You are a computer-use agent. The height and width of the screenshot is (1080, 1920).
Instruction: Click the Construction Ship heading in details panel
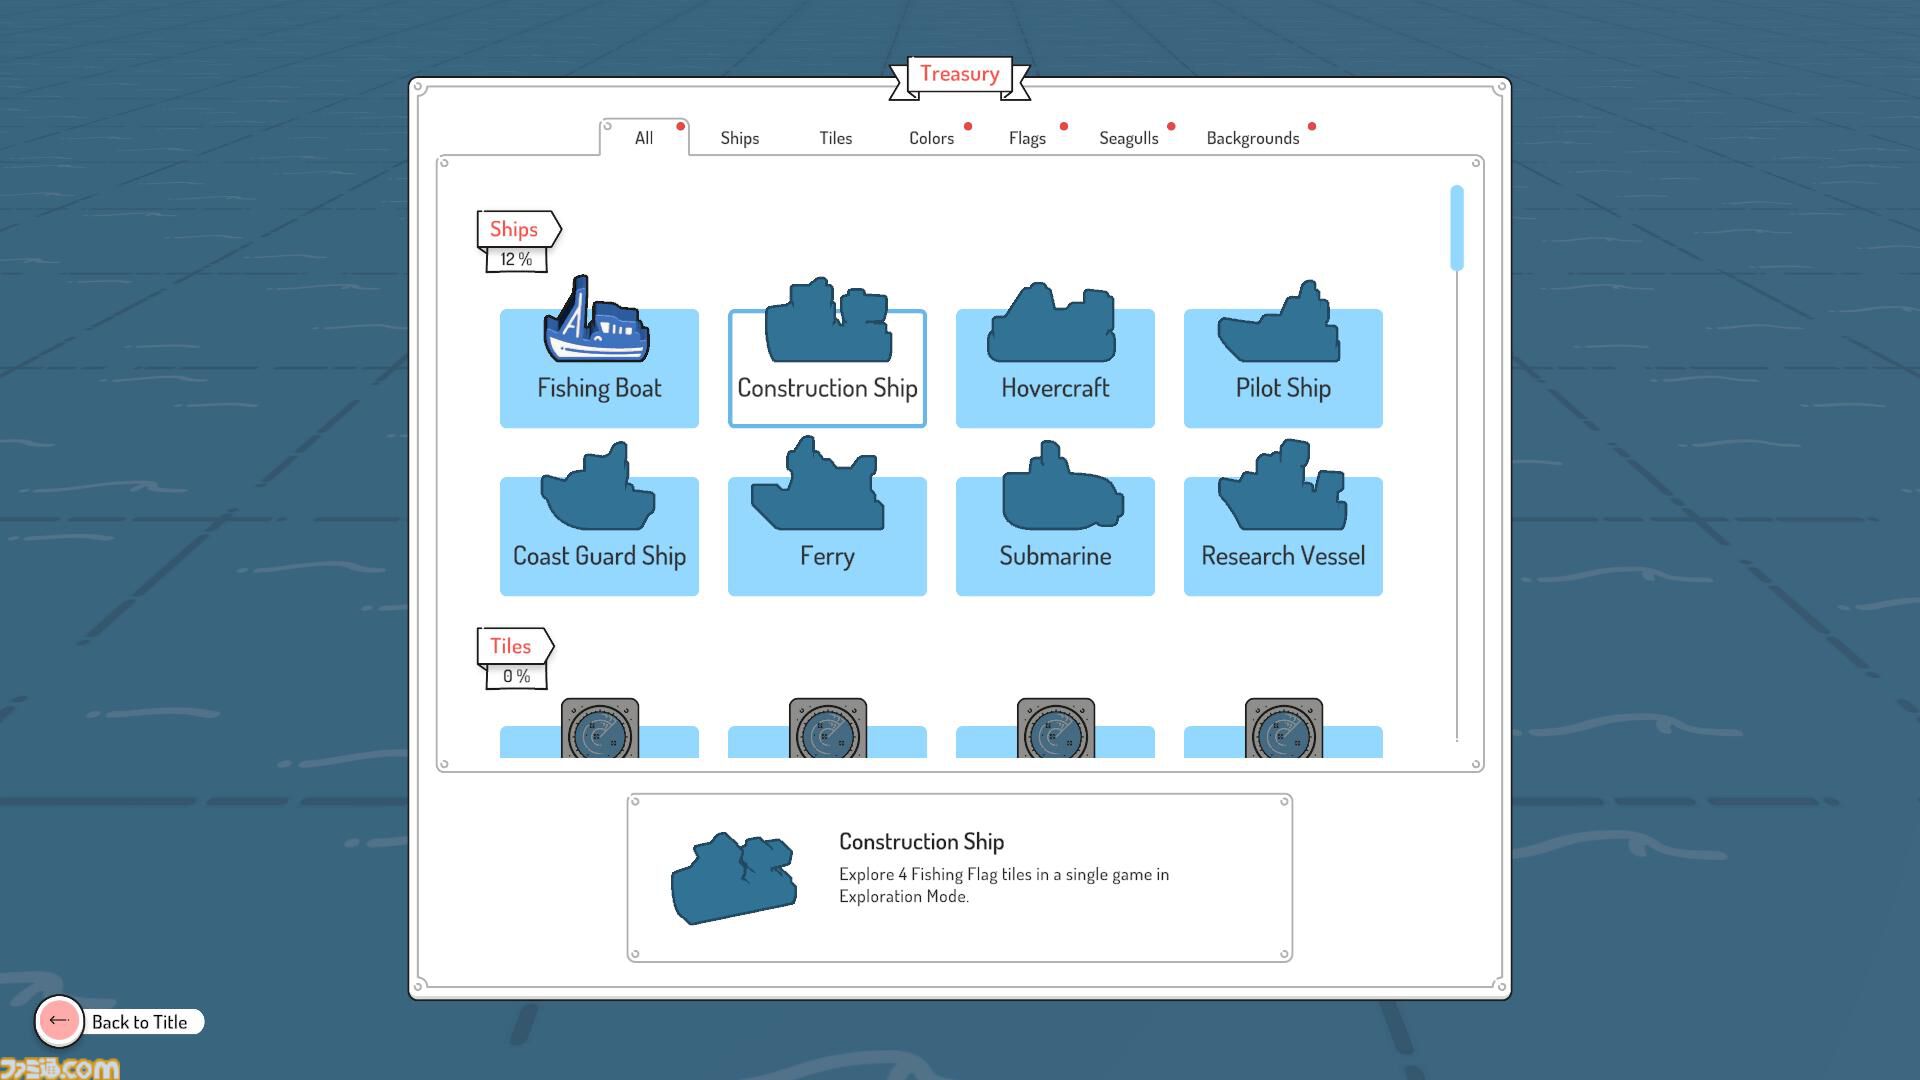click(x=922, y=842)
